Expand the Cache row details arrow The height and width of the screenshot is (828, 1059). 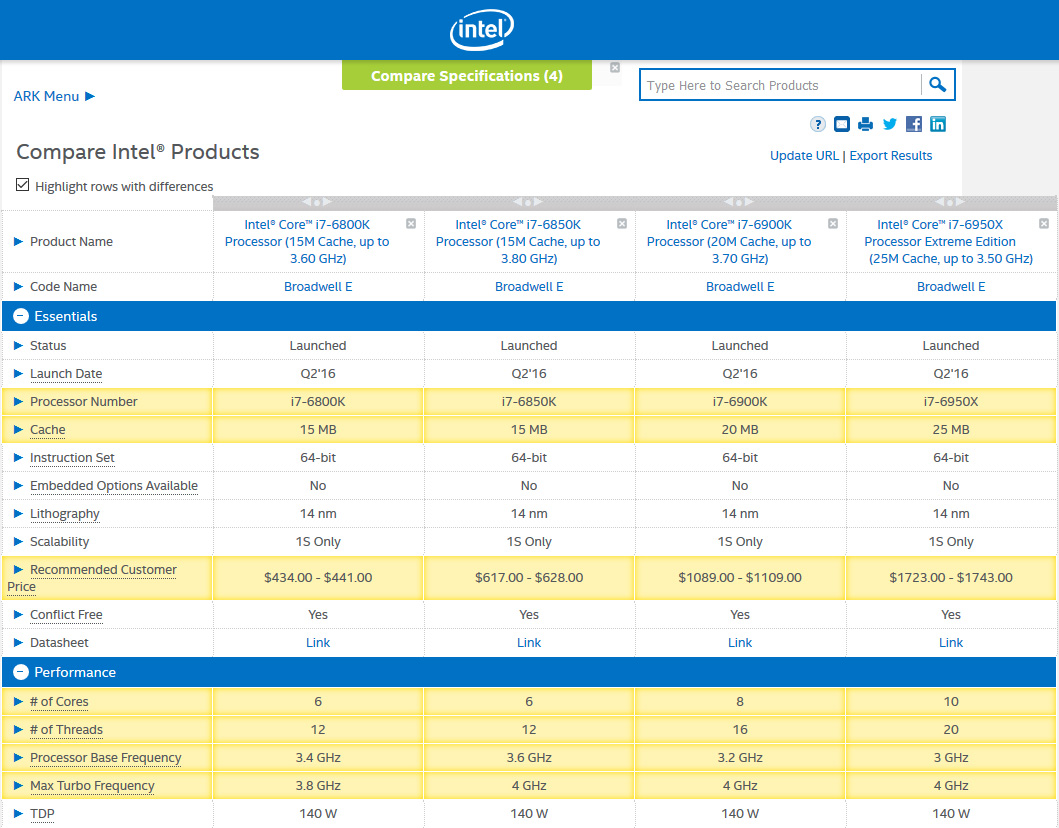tap(18, 430)
